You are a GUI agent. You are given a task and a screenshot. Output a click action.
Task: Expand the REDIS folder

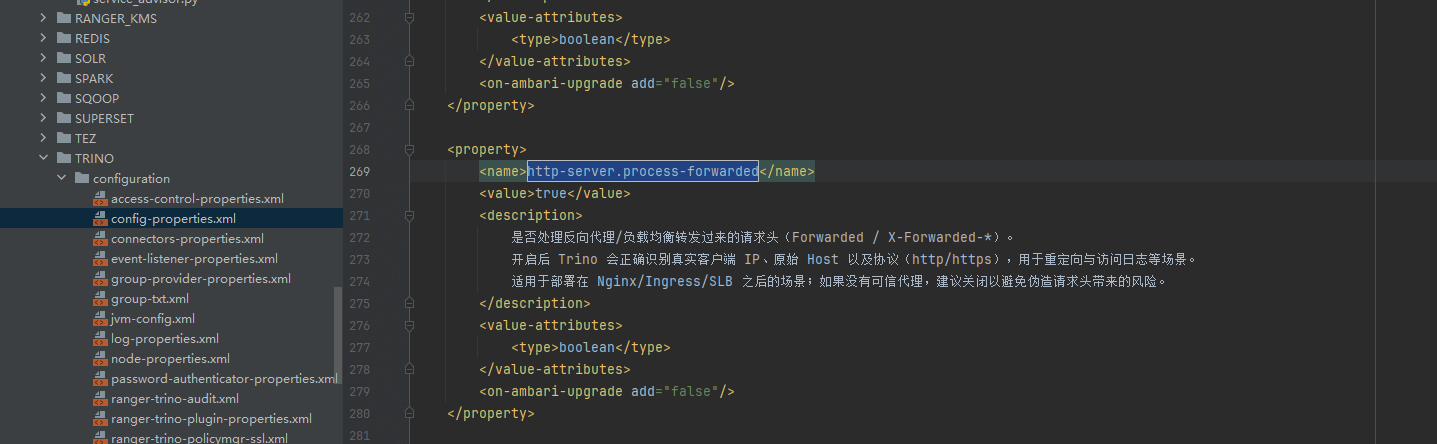coord(43,38)
